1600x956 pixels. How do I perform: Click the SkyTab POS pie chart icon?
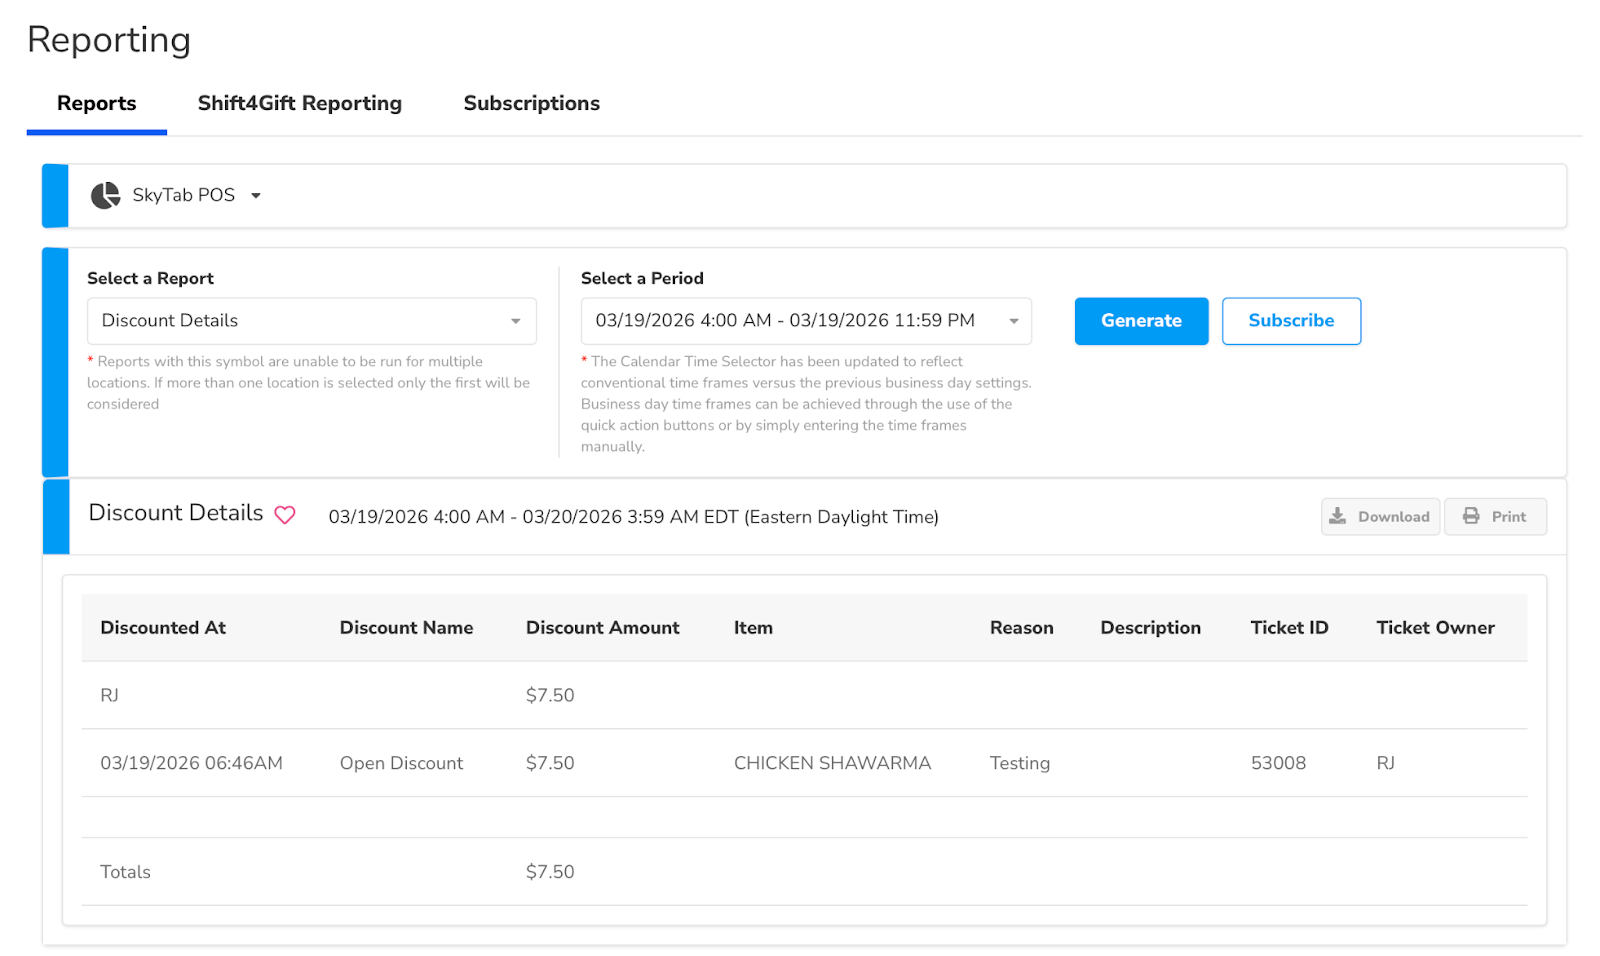point(105,195)
